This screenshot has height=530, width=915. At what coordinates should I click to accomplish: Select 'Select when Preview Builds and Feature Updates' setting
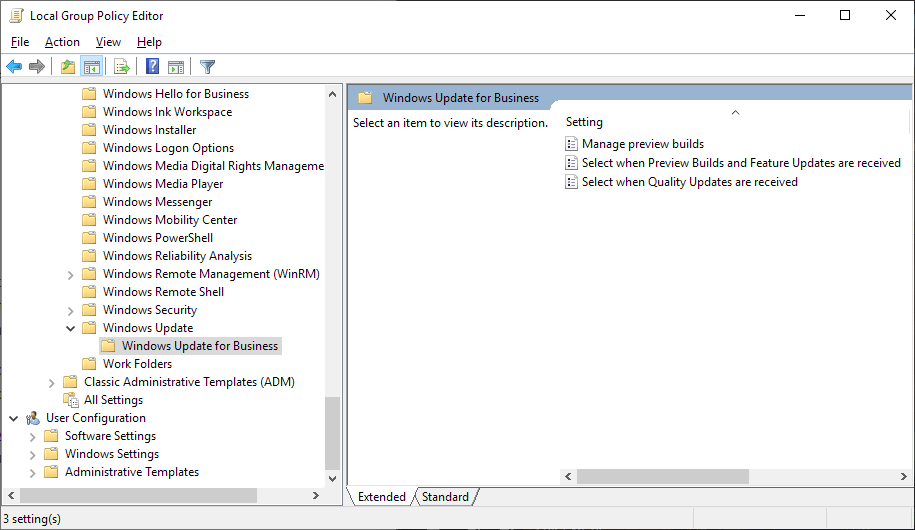741,163
